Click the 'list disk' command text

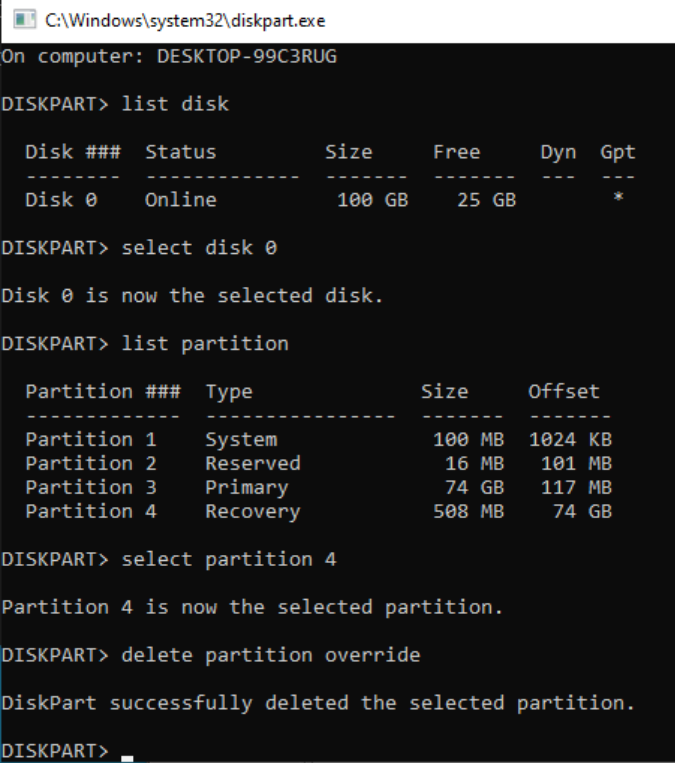(x=175, y=104)
